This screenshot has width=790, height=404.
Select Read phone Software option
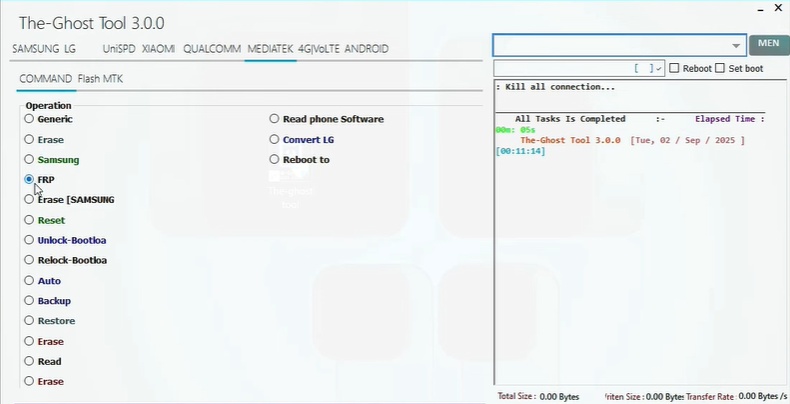click(274, 119)
